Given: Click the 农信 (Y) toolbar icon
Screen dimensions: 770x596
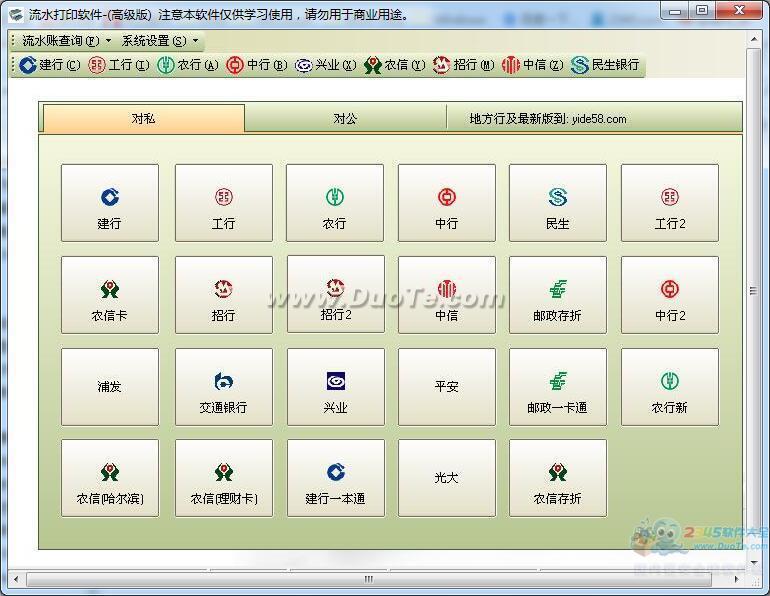Looking at the screenshot, I should 395,65.
